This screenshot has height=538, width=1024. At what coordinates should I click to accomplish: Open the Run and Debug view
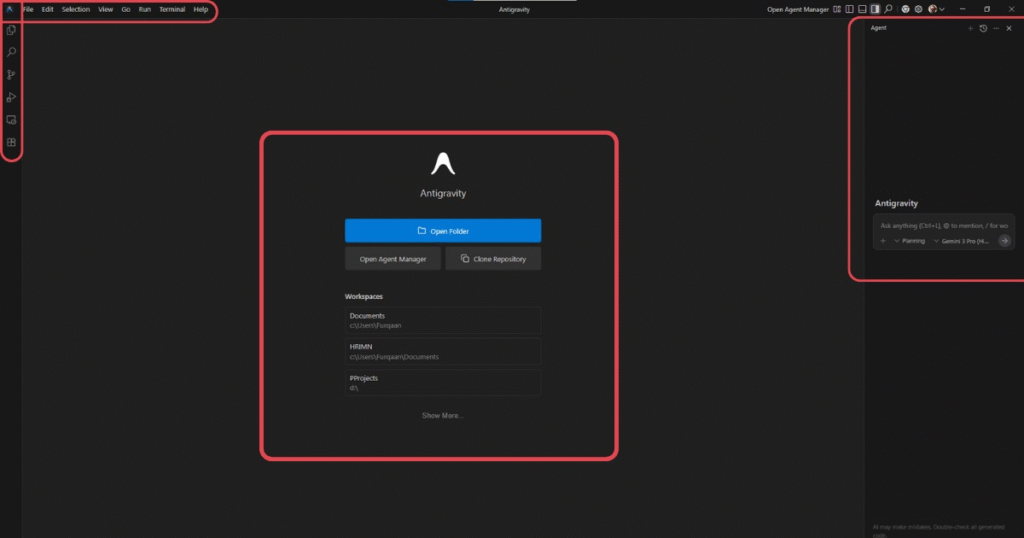click(11, 97)
